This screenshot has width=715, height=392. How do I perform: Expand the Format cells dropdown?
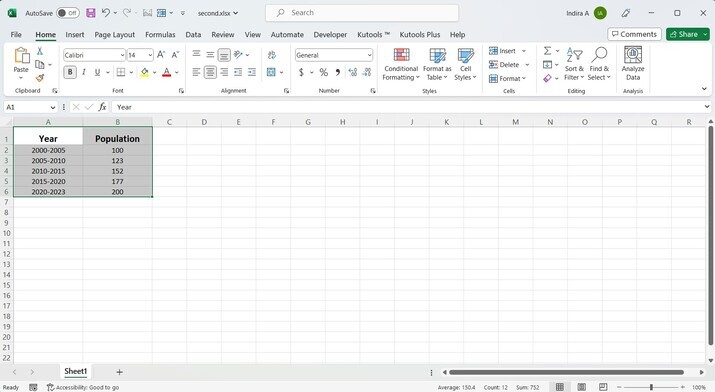[524, 78]
